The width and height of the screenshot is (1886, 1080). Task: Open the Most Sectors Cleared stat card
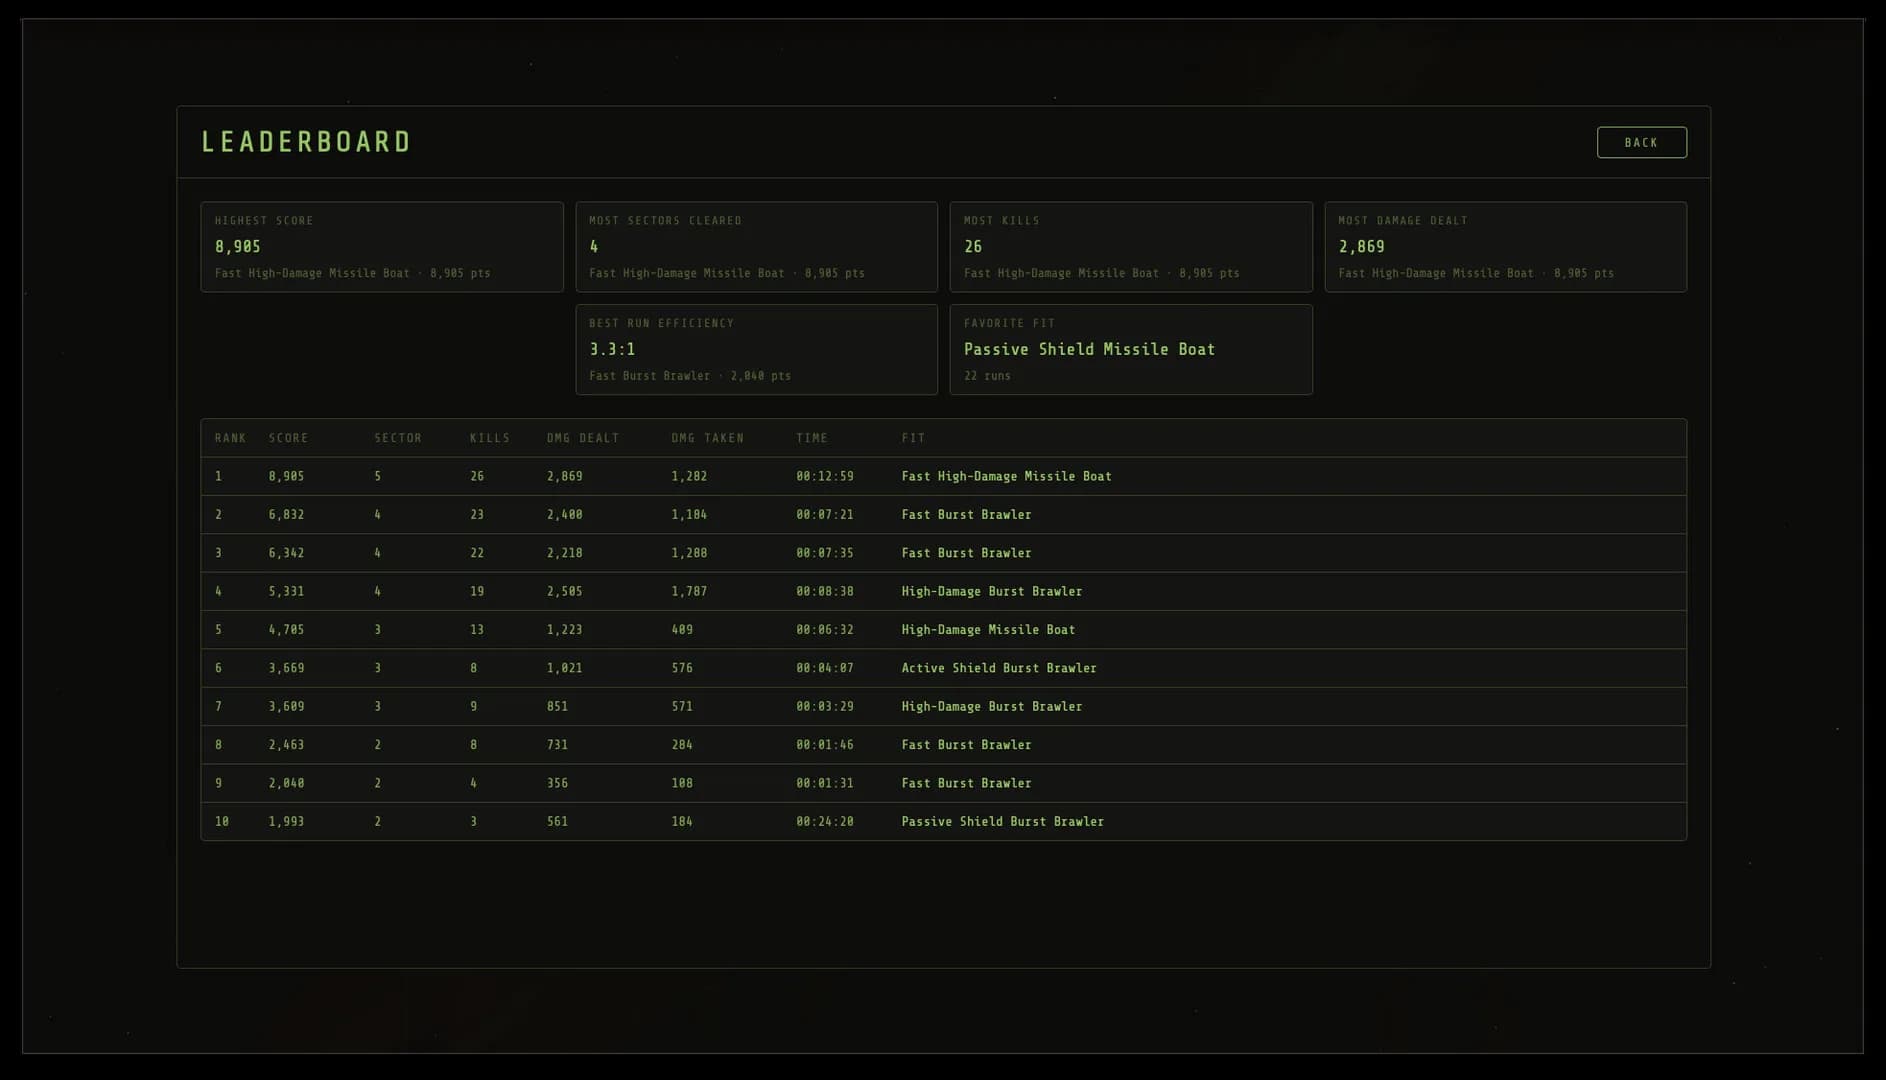tap(756, 247)
